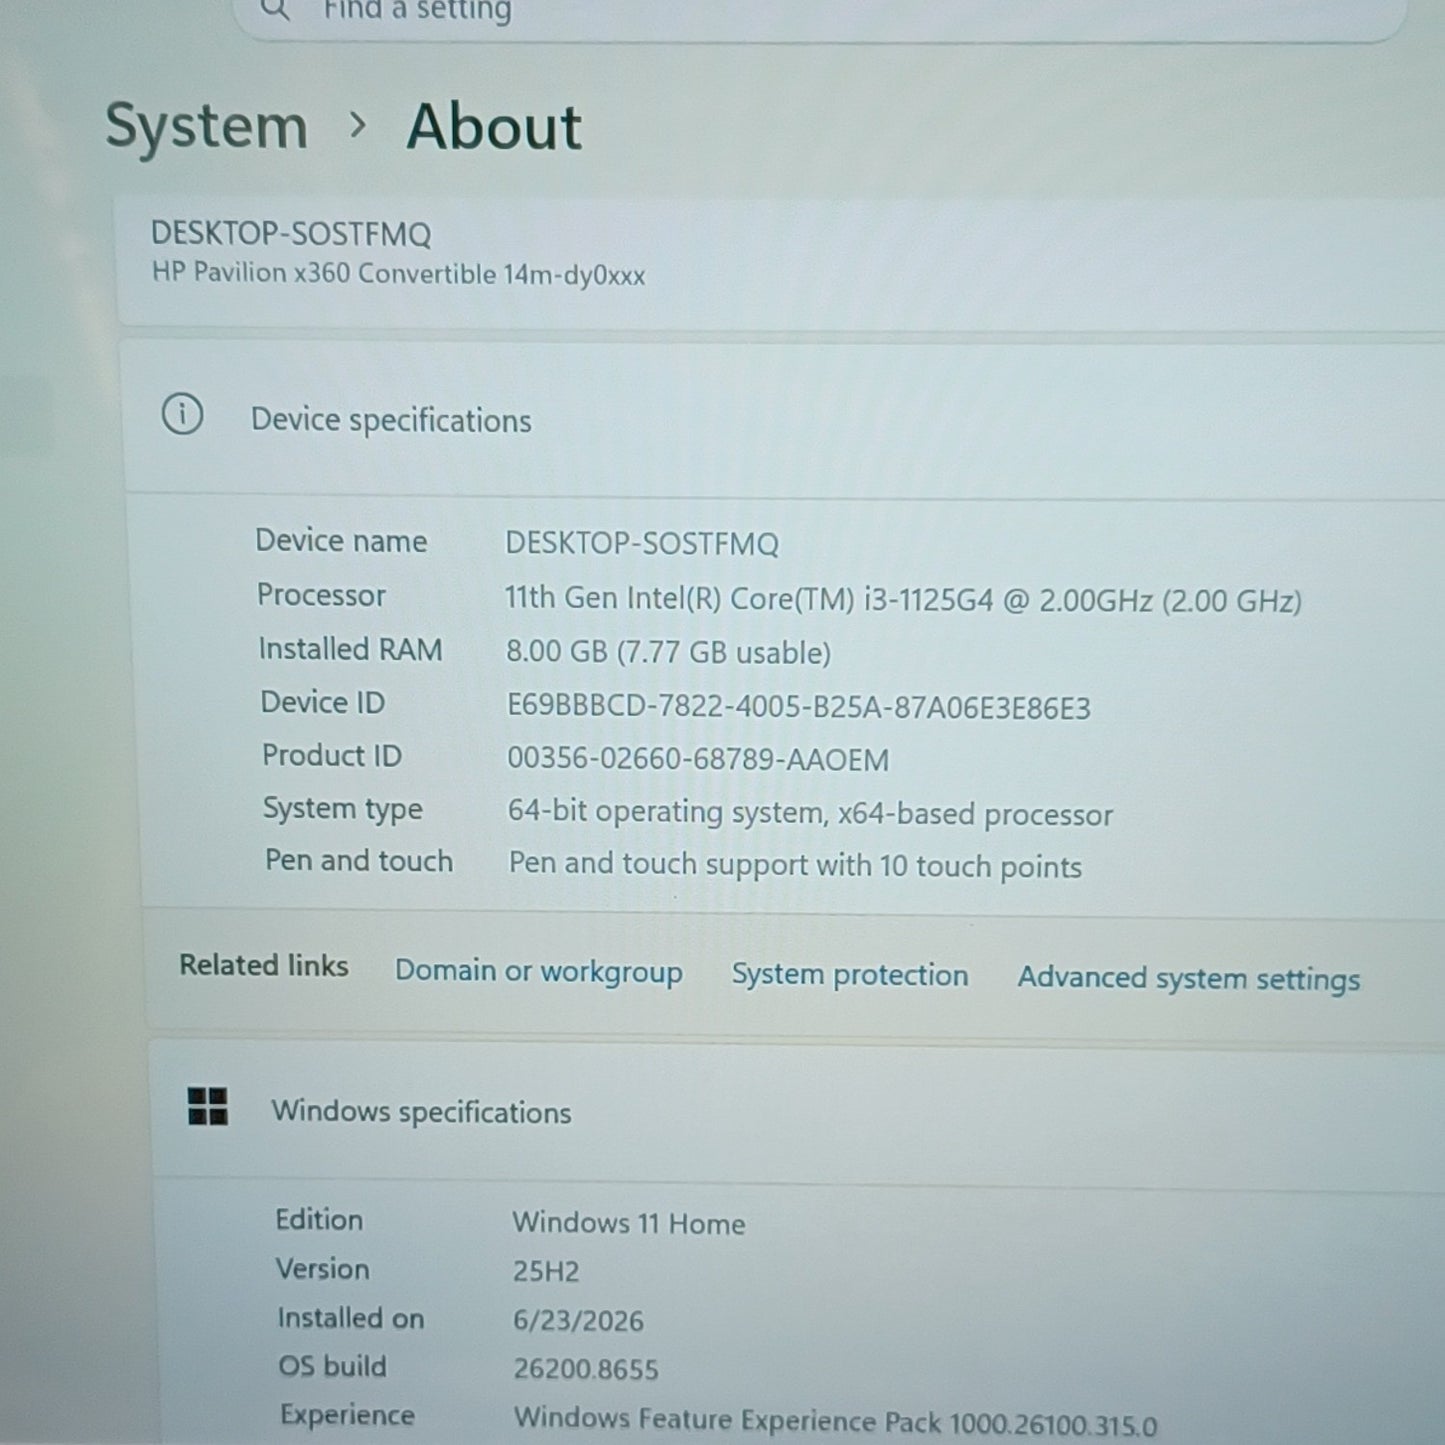Click the breadcrumb chevron after System
The width and height of the screenshot is (1445, 1445).
click(357, 126)
